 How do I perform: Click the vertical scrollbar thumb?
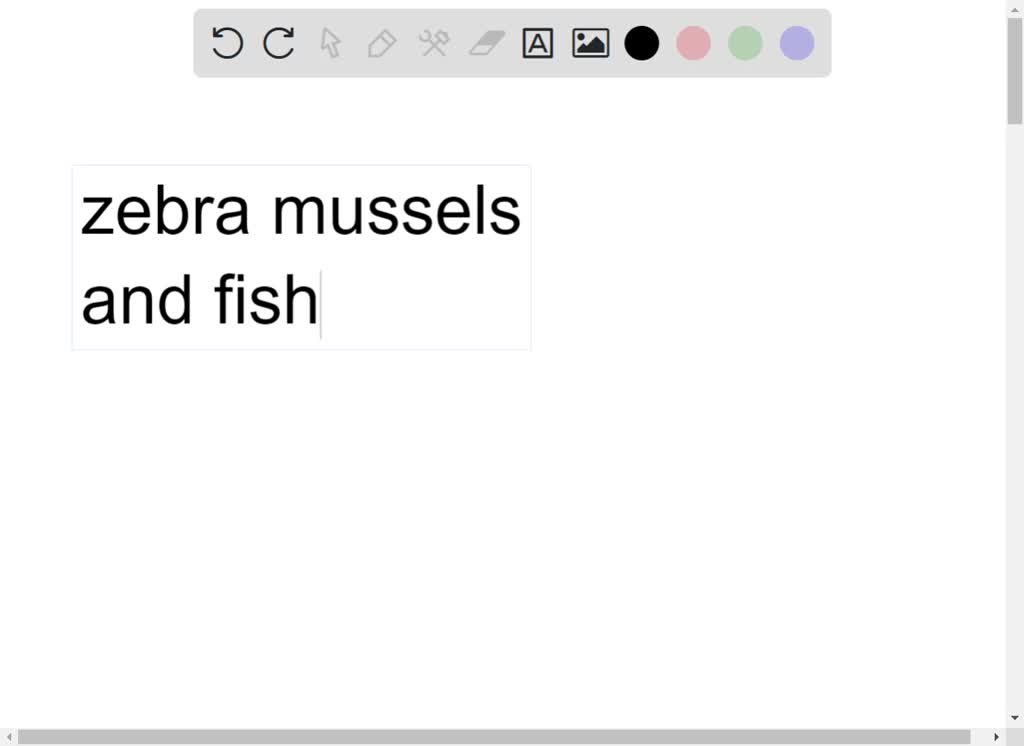pyautogui.click(x=1014, y=70)
